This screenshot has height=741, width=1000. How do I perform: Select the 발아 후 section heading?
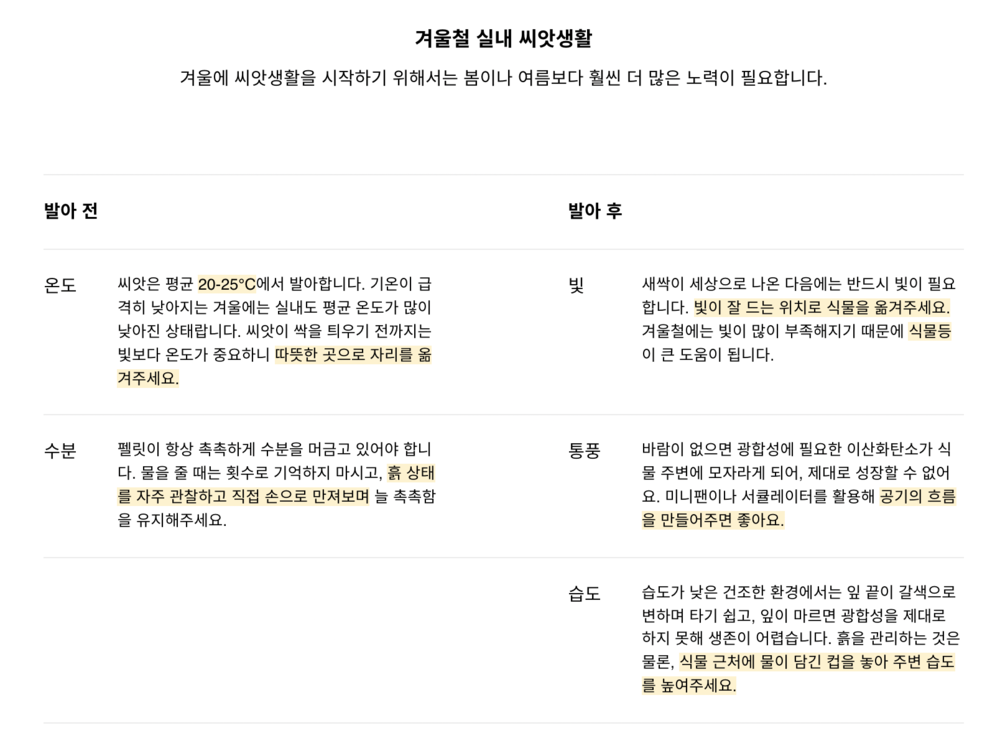(x=595, y=212)
